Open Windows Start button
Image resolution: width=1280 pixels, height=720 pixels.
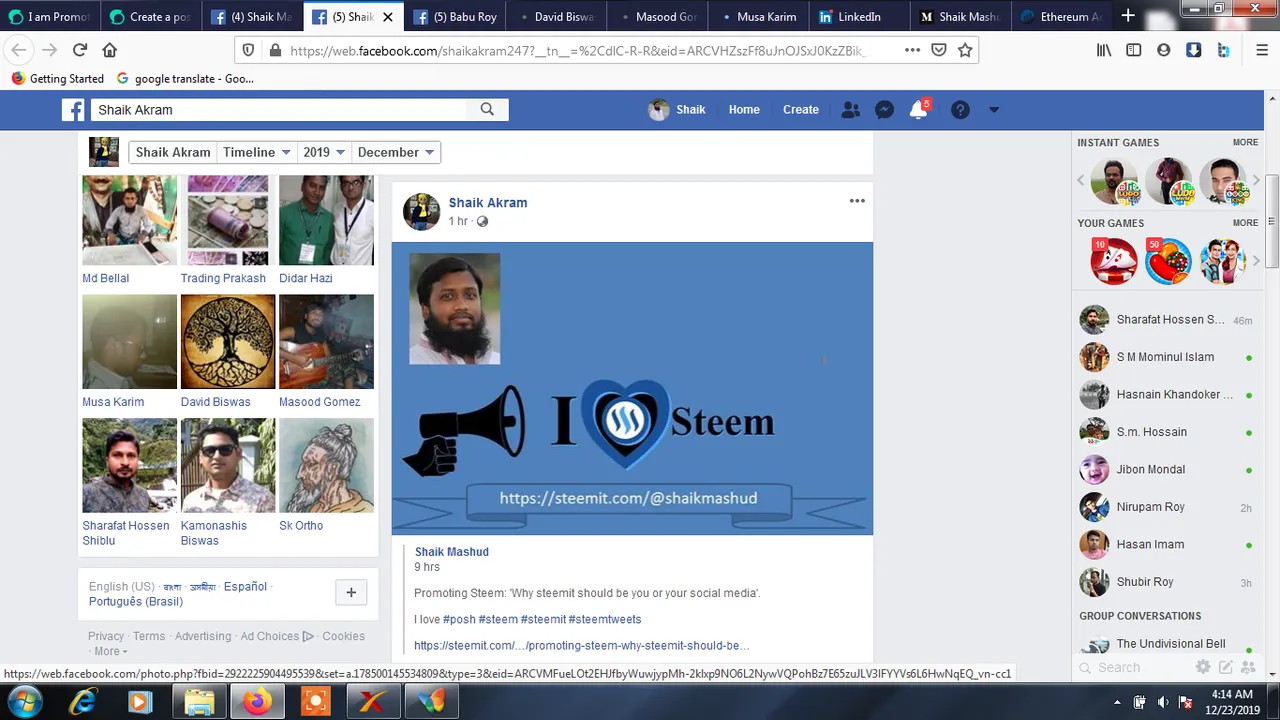tap(23, 702)
